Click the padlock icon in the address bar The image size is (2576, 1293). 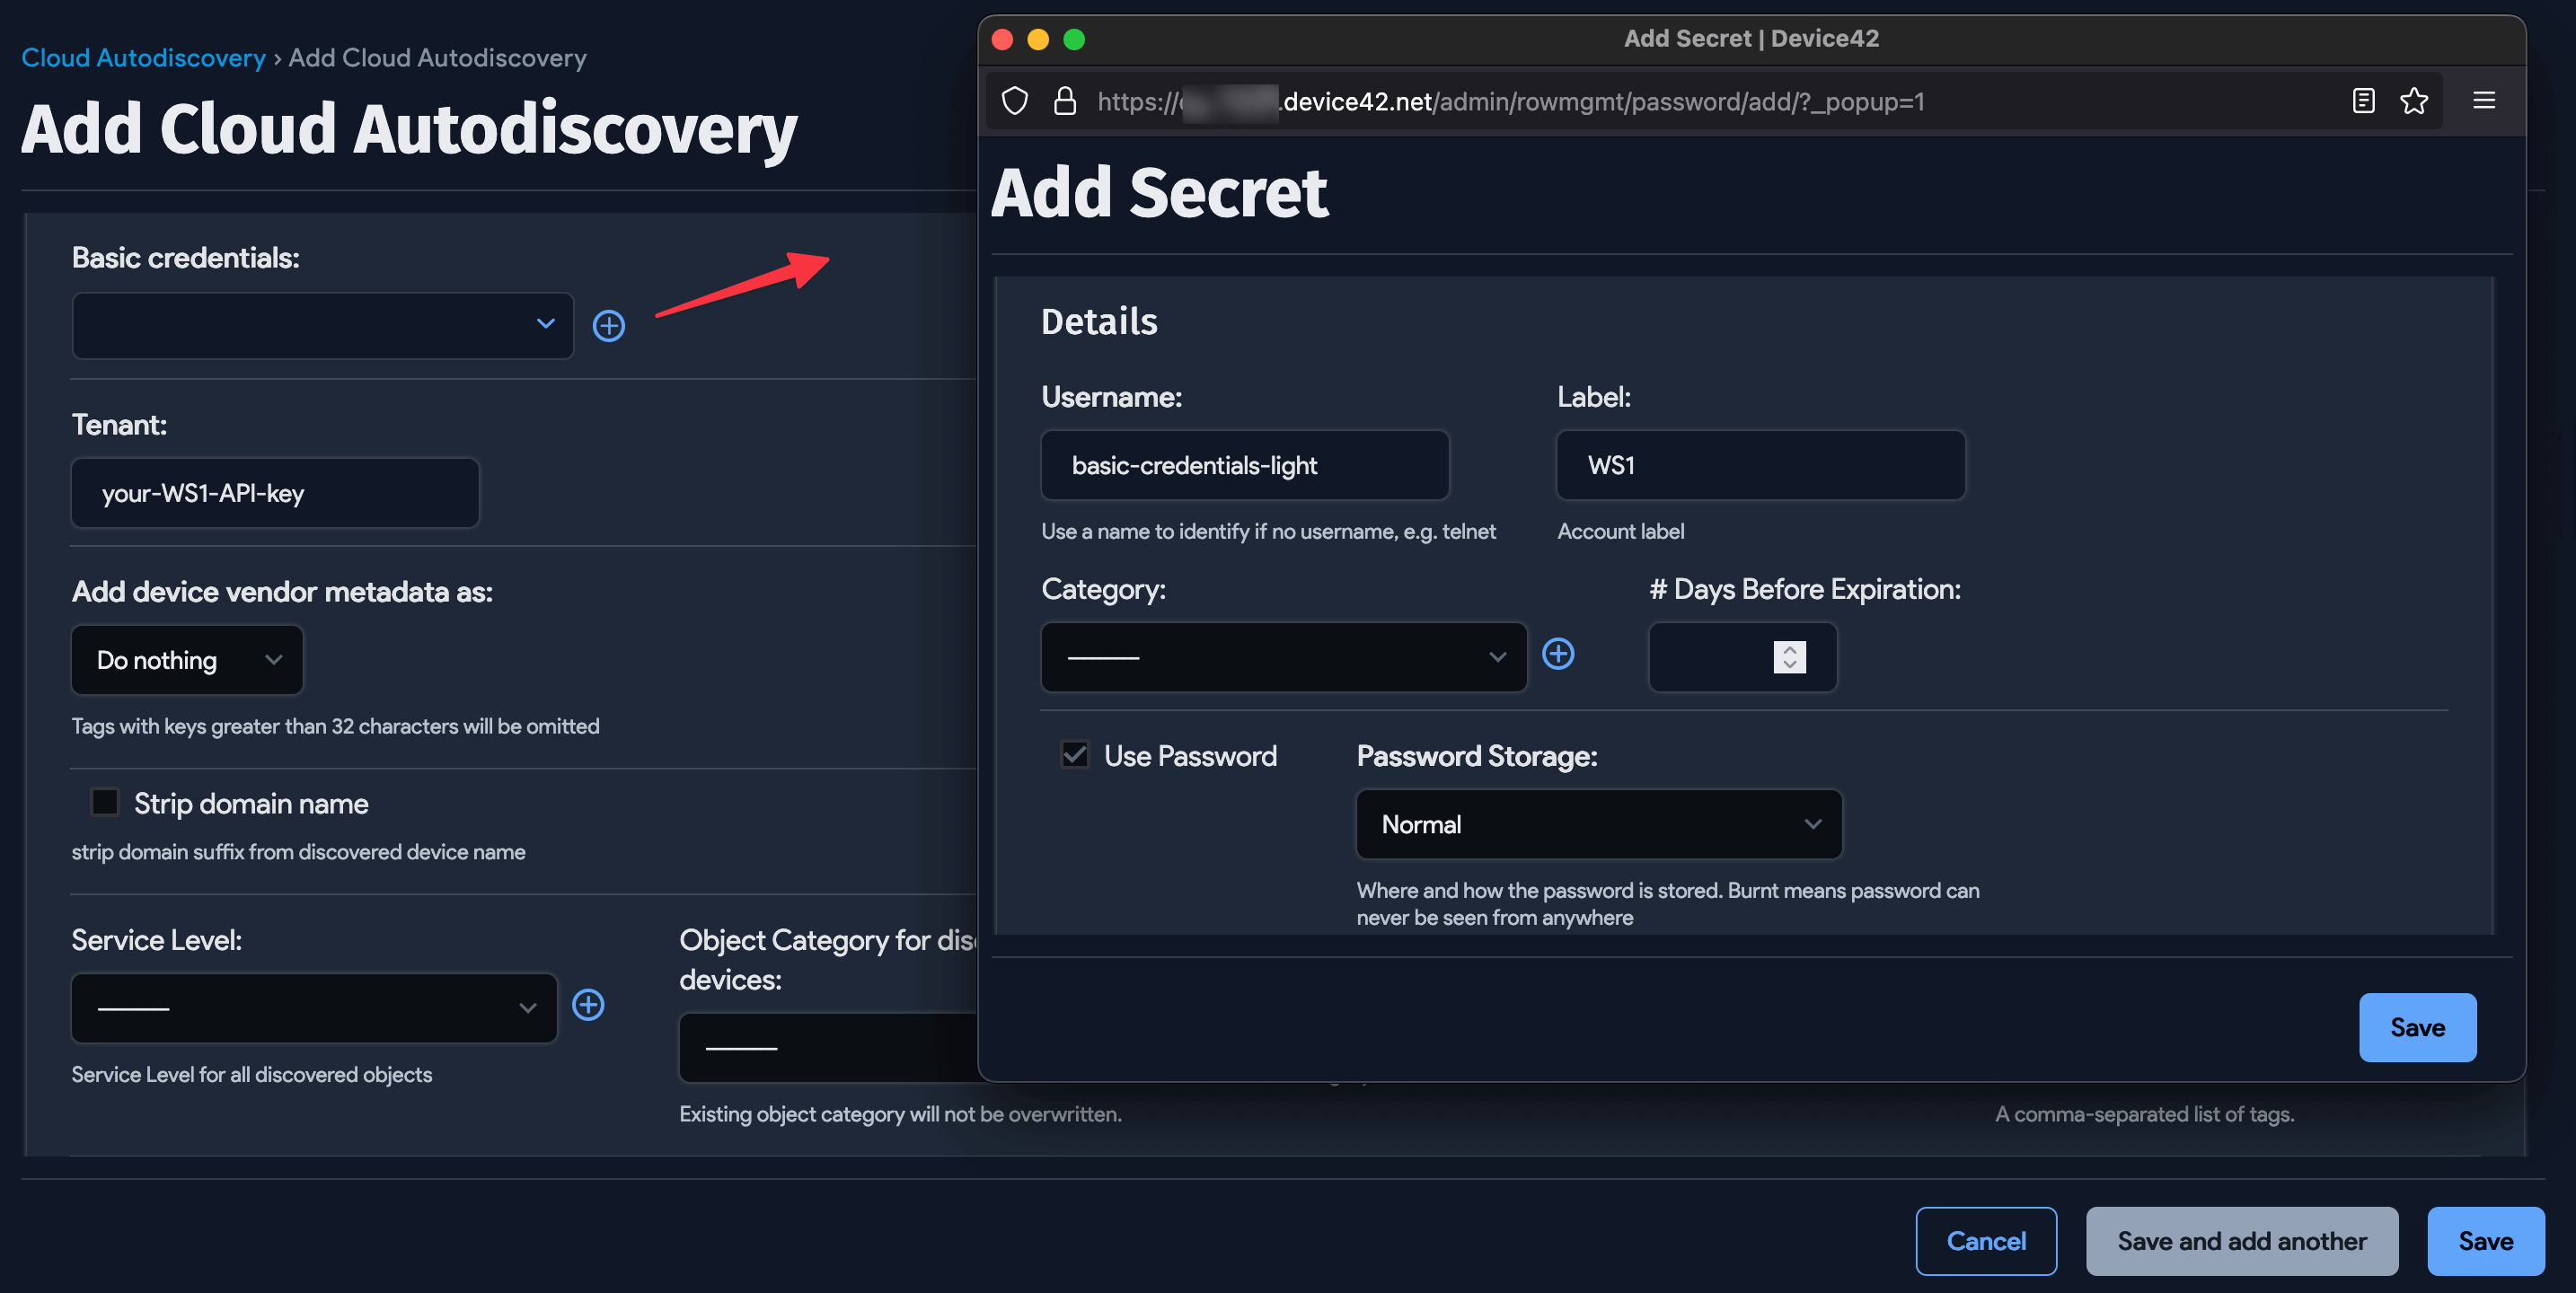(x=1064, y=101)
